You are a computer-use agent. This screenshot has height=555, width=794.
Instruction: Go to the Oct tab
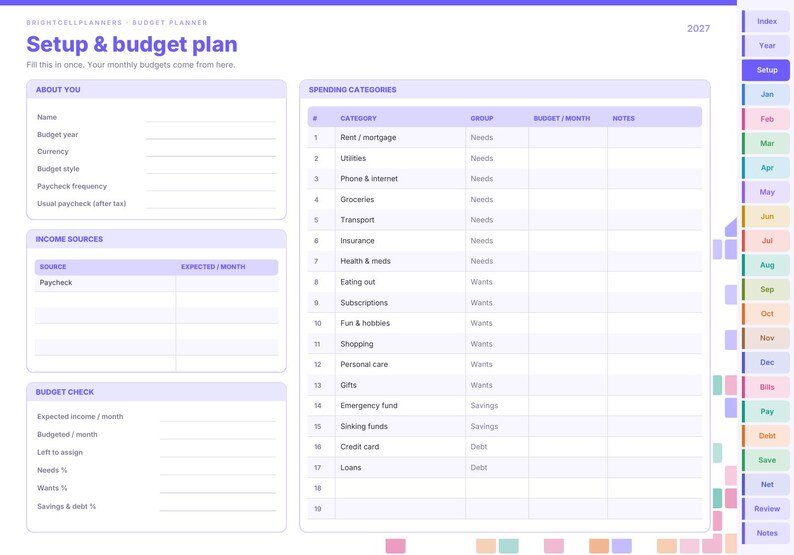(x=766, y=313)
